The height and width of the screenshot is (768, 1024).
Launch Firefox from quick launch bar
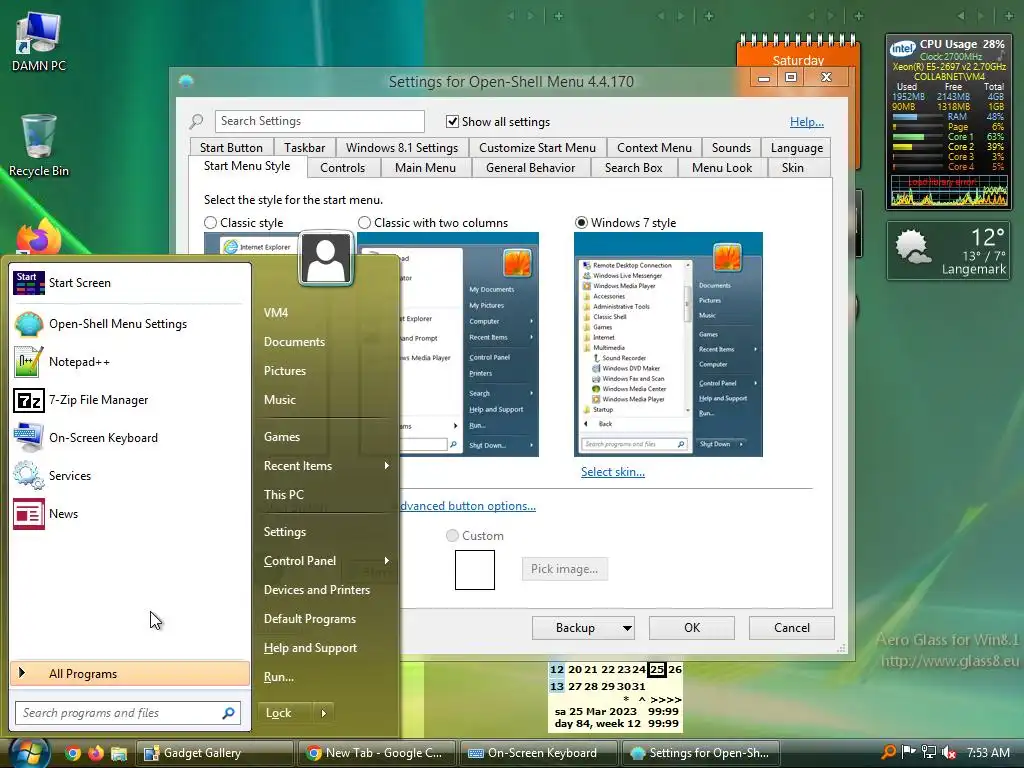click(96, 753)
